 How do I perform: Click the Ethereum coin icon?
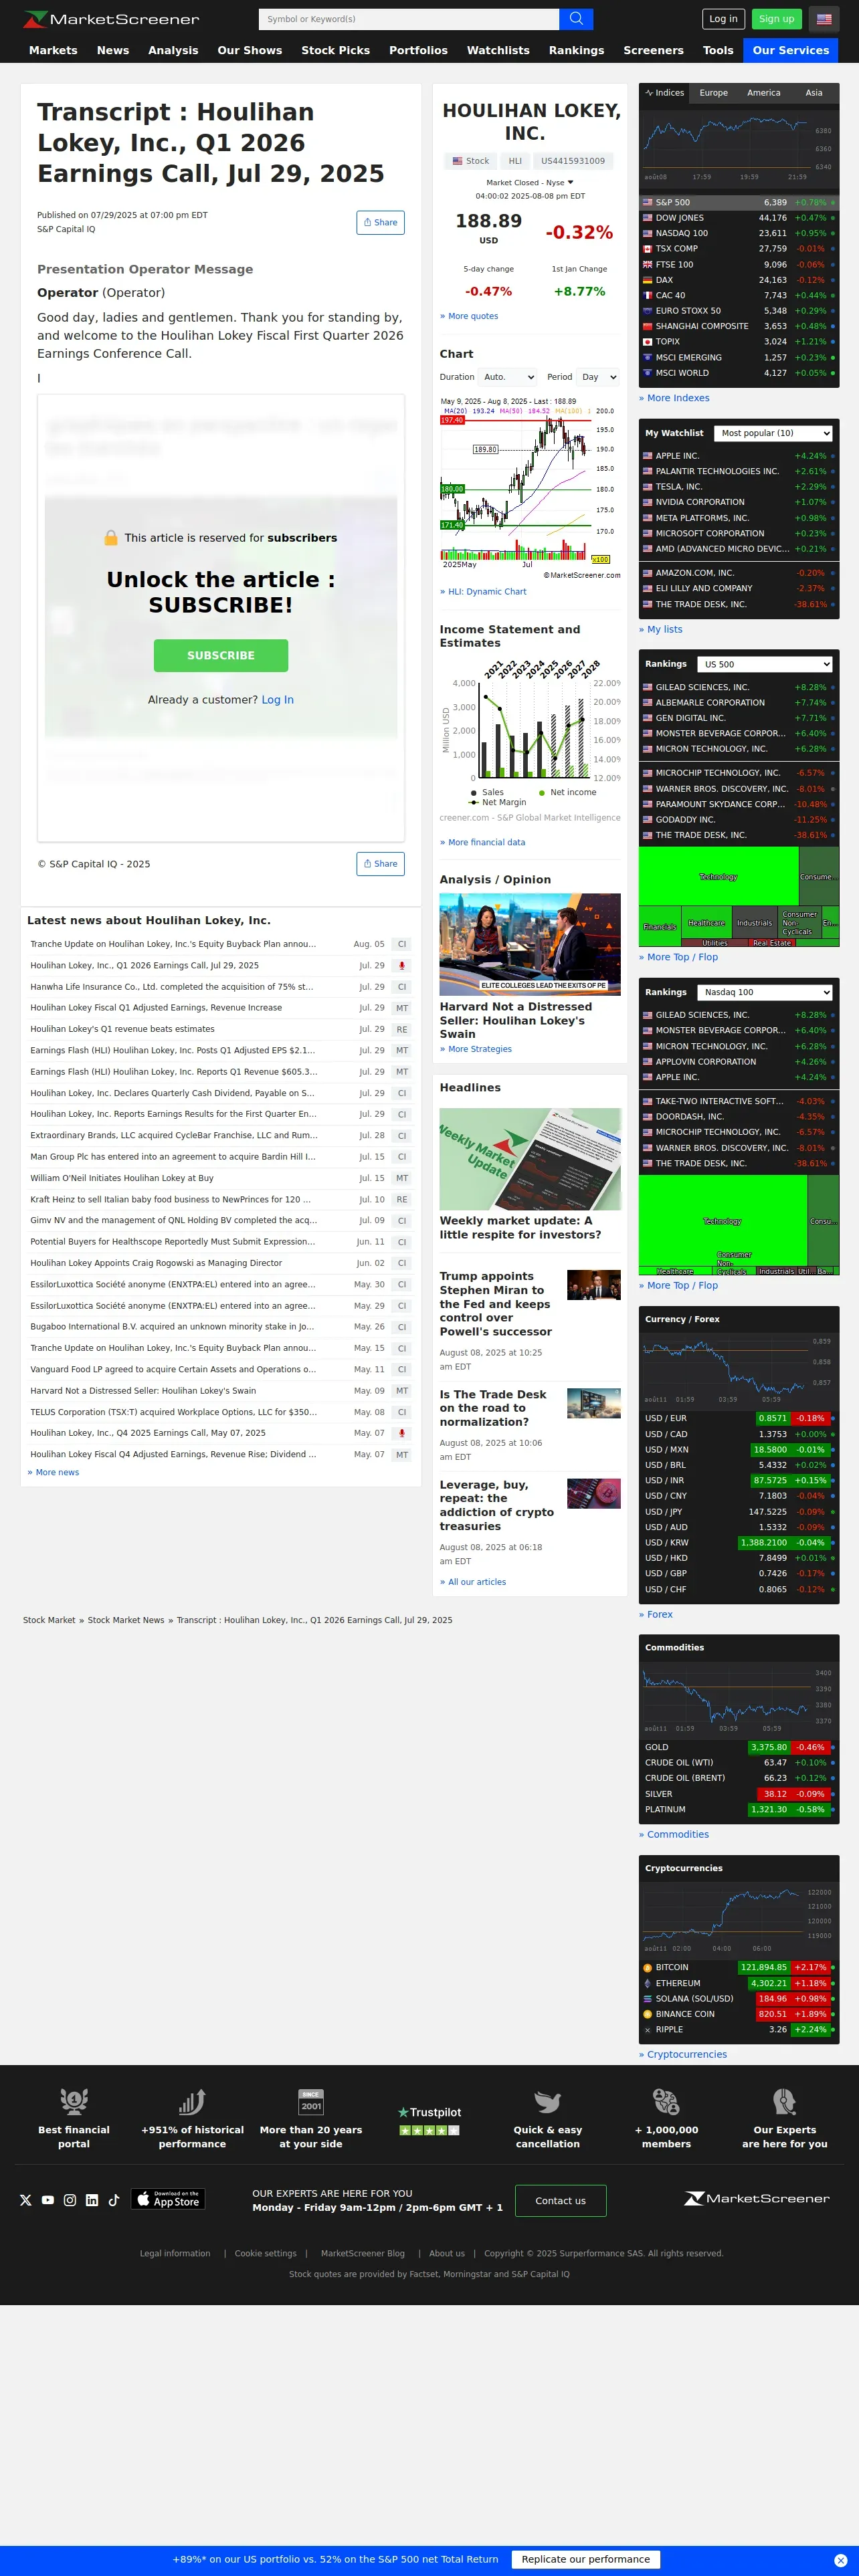tap(648, 1983)
